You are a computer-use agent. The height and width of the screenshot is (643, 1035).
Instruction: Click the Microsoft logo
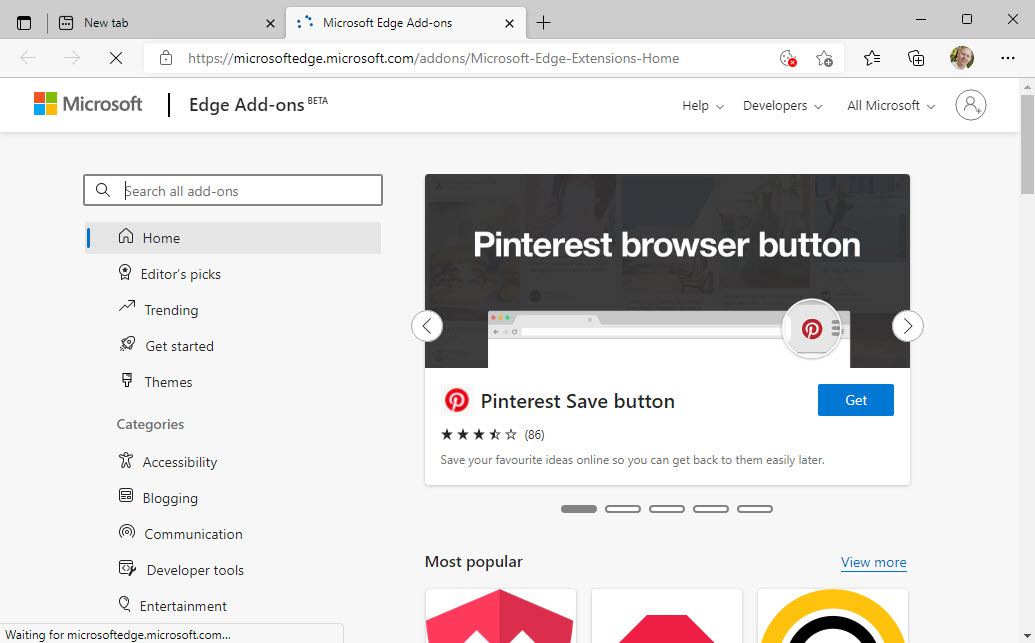pyautogui.click(x=88, y=104)
